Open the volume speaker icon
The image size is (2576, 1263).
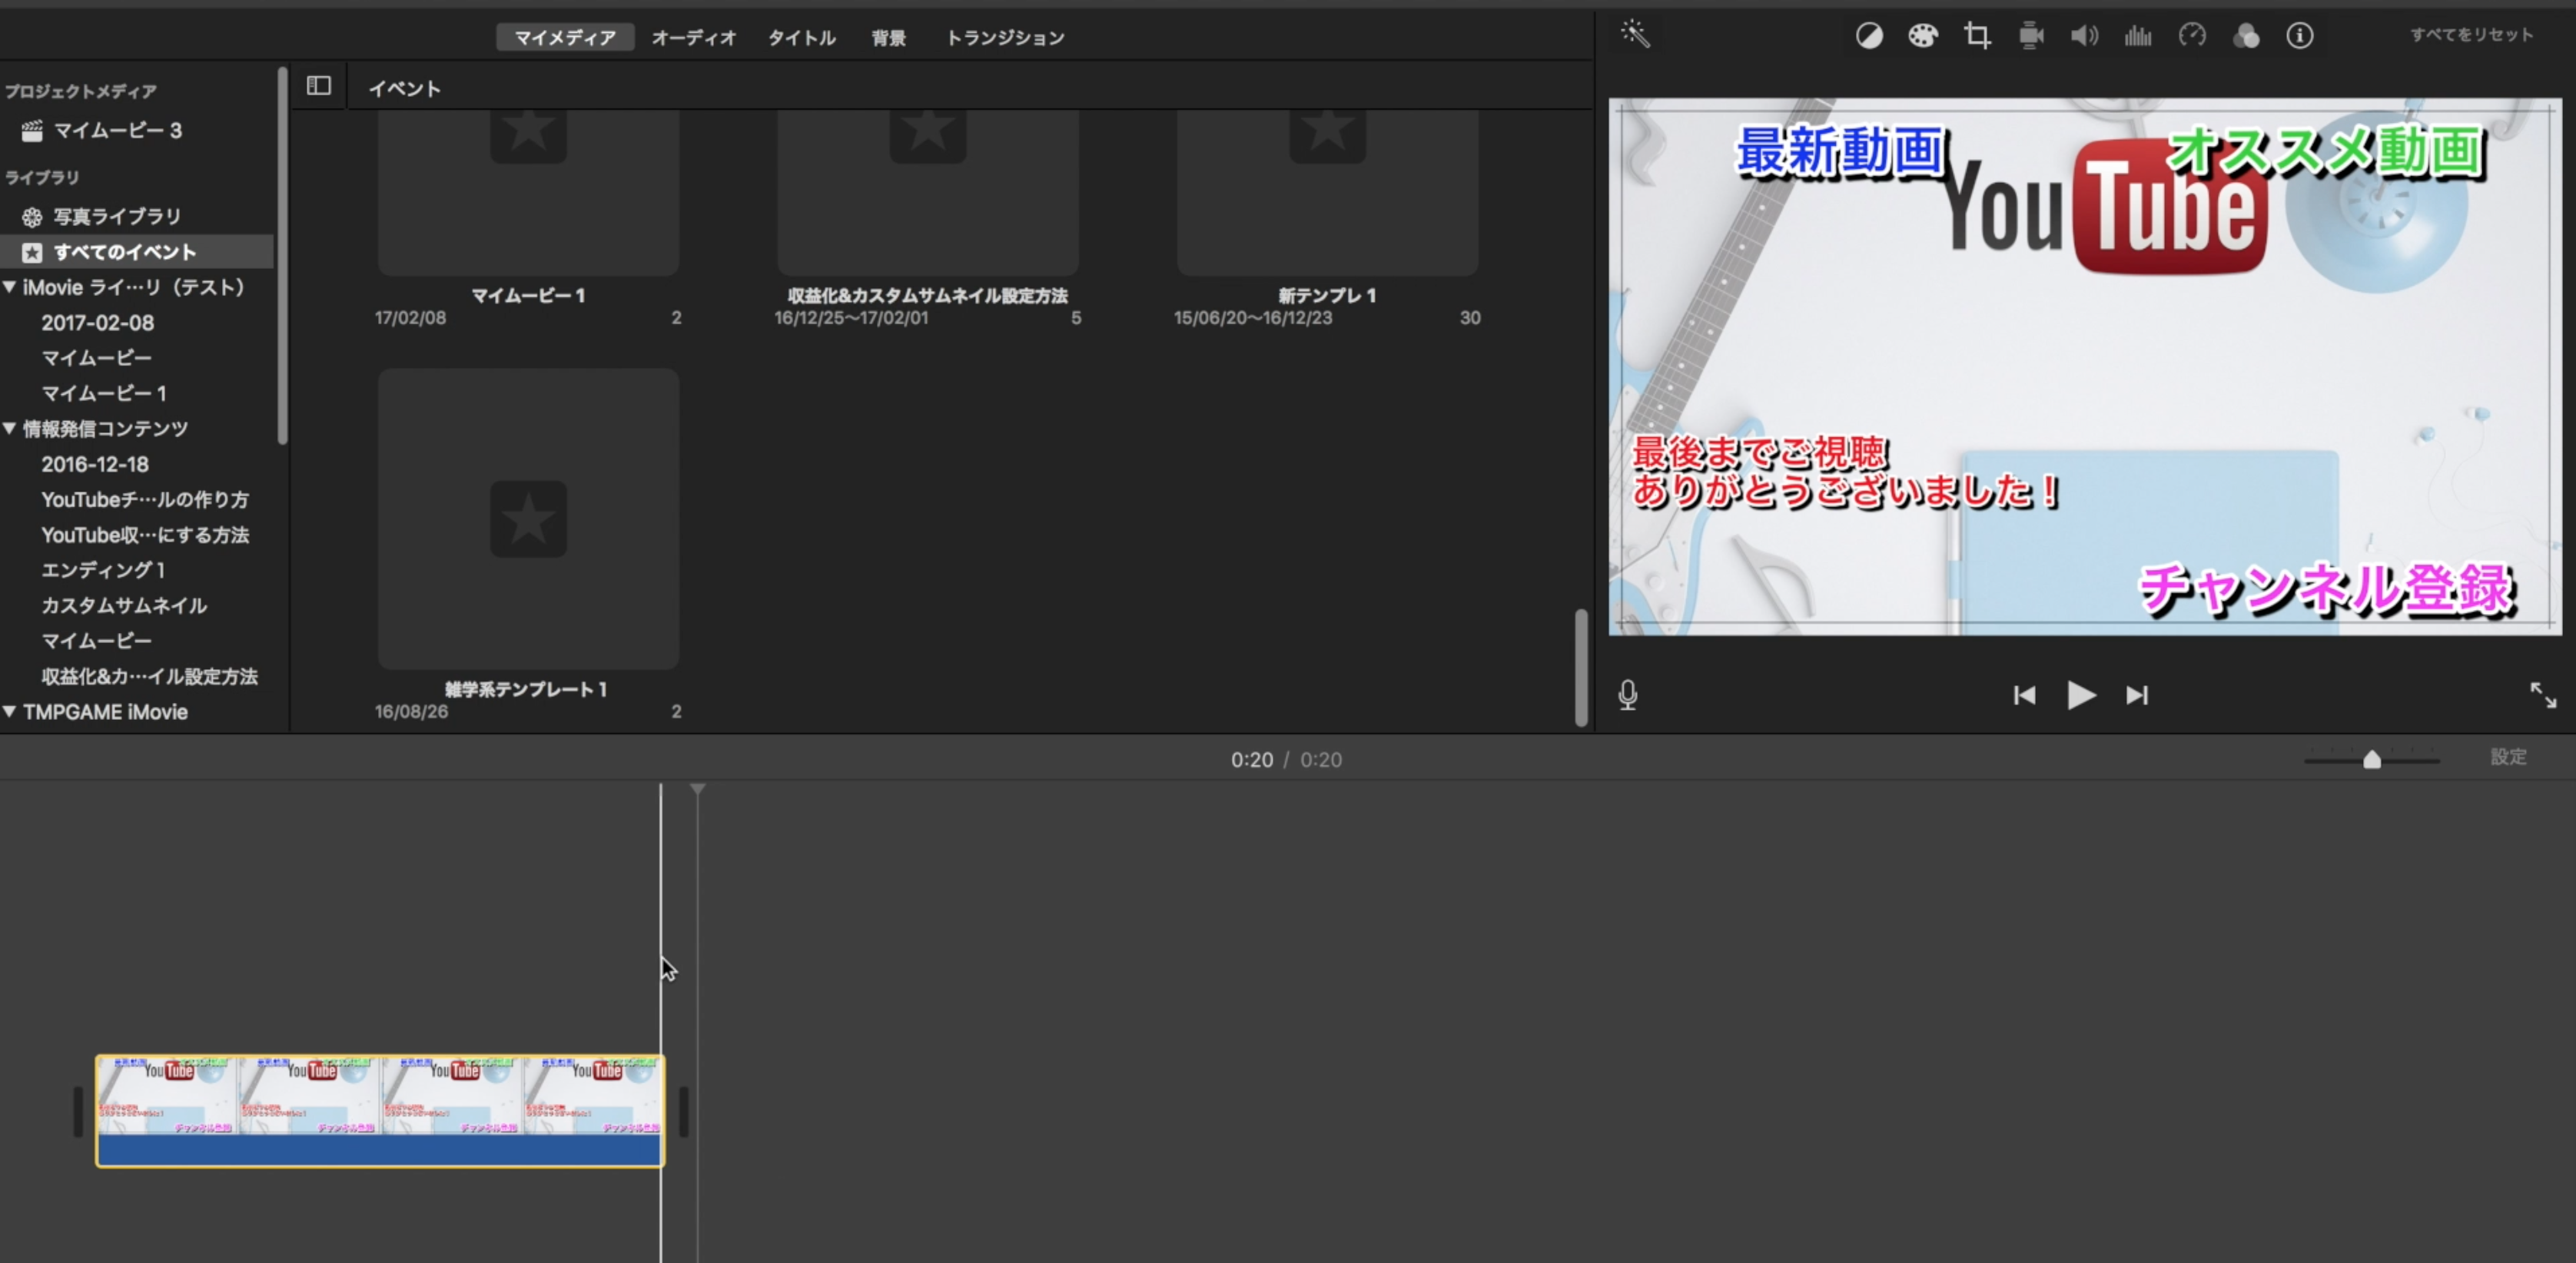(x=2084, y=36)
